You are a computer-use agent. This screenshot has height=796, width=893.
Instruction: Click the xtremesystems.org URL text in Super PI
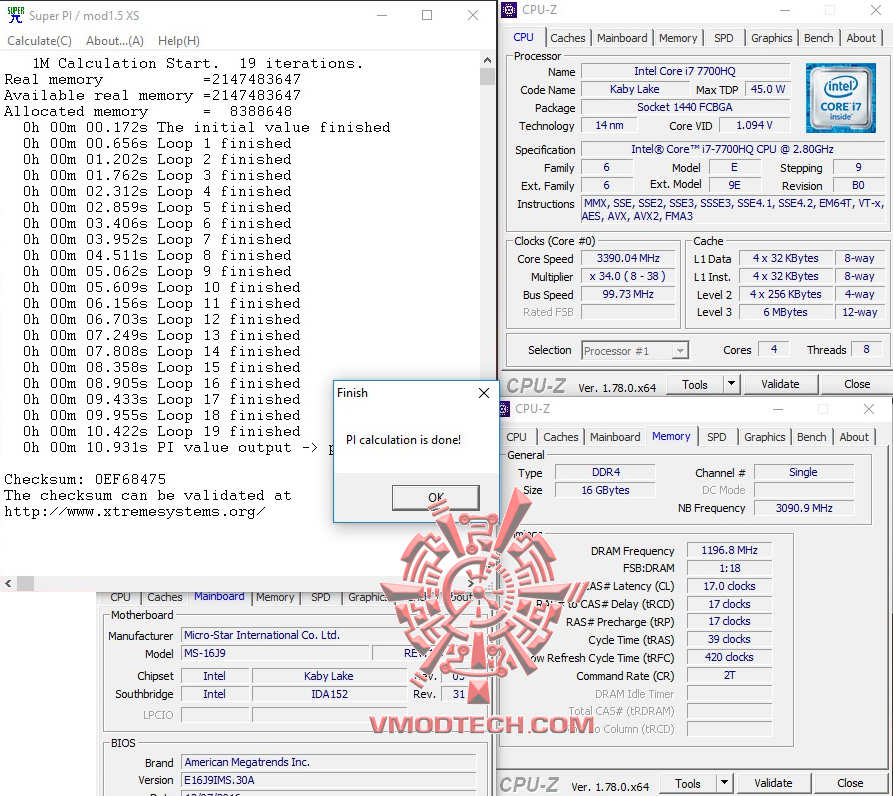tap(134, 511)
